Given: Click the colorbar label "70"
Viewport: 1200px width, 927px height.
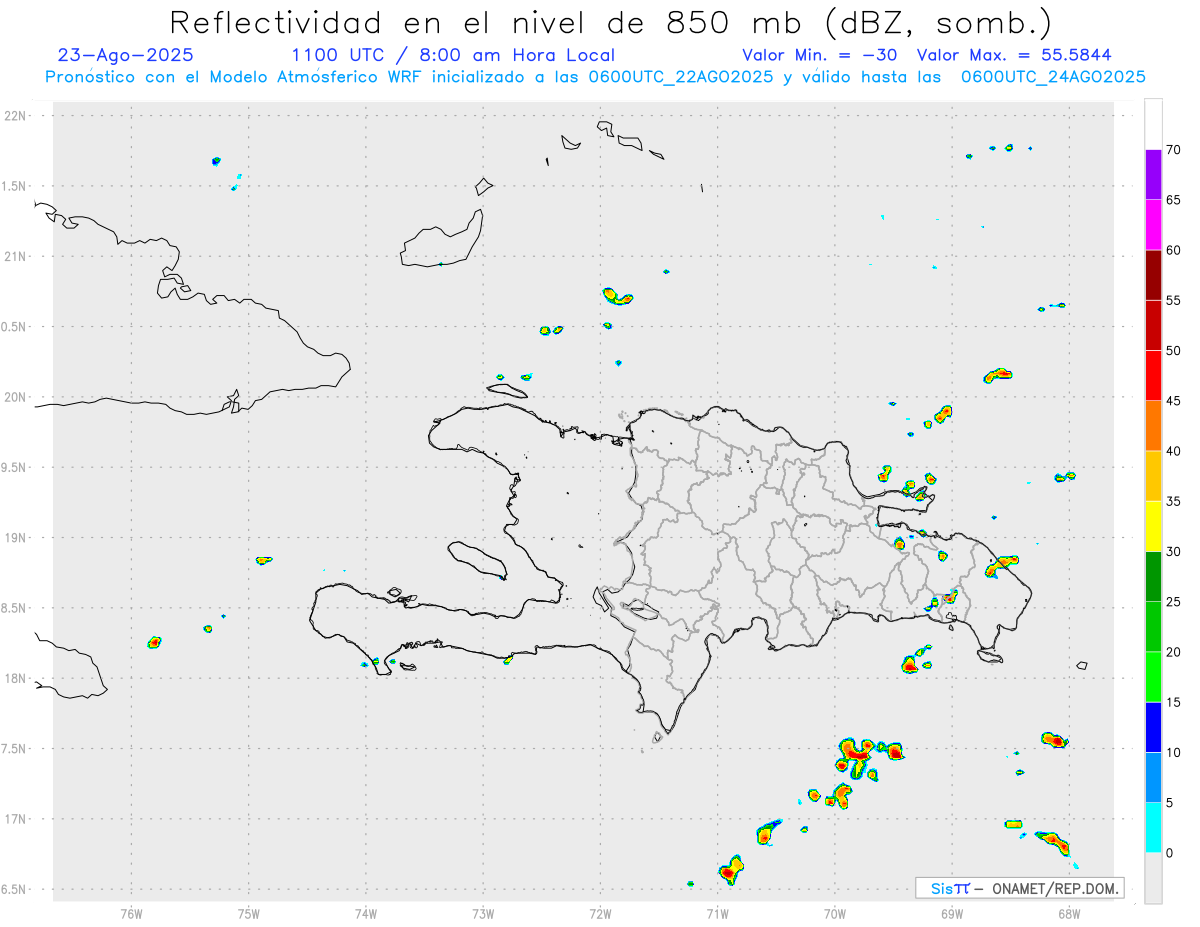Looking at the screenshot, I should tap(1174, 150).
